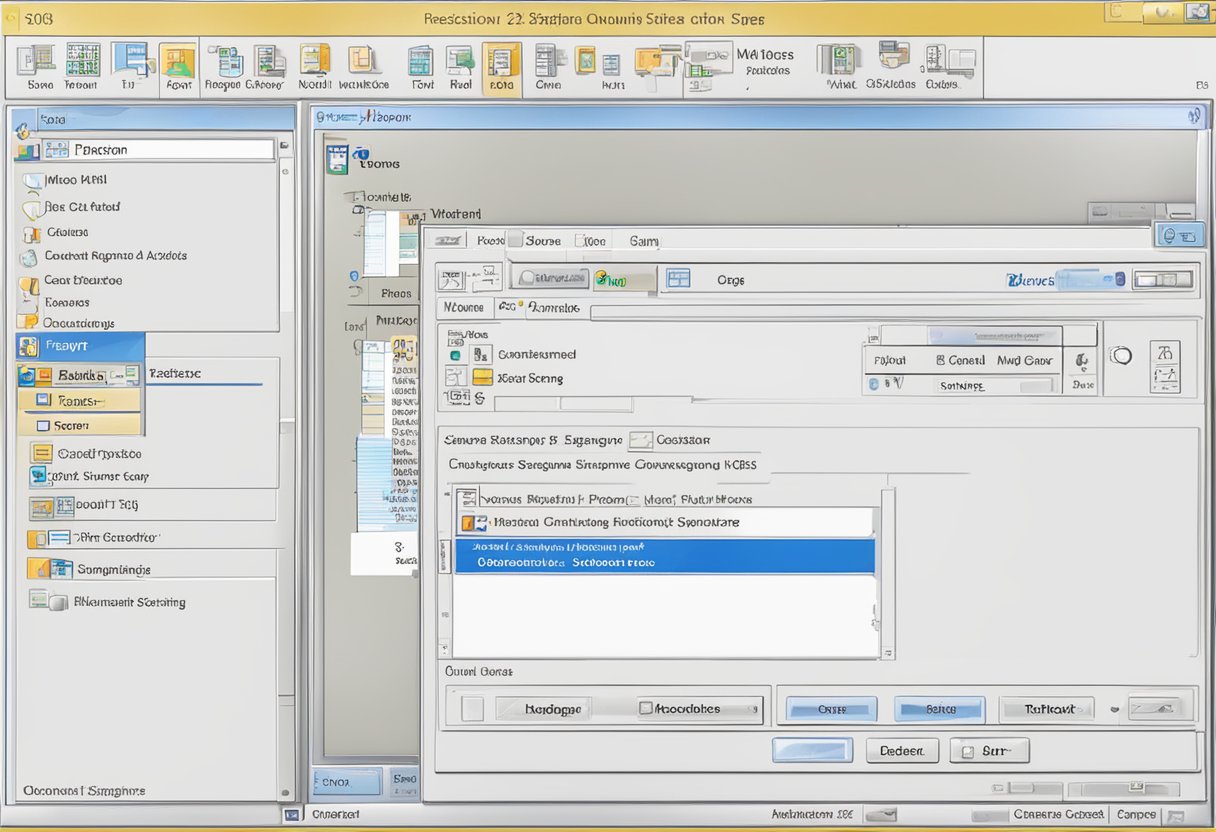This screenshot has height=832, width=1216.
Task: Toggle the Scoren checkbox in left menu
Action: 43,425
